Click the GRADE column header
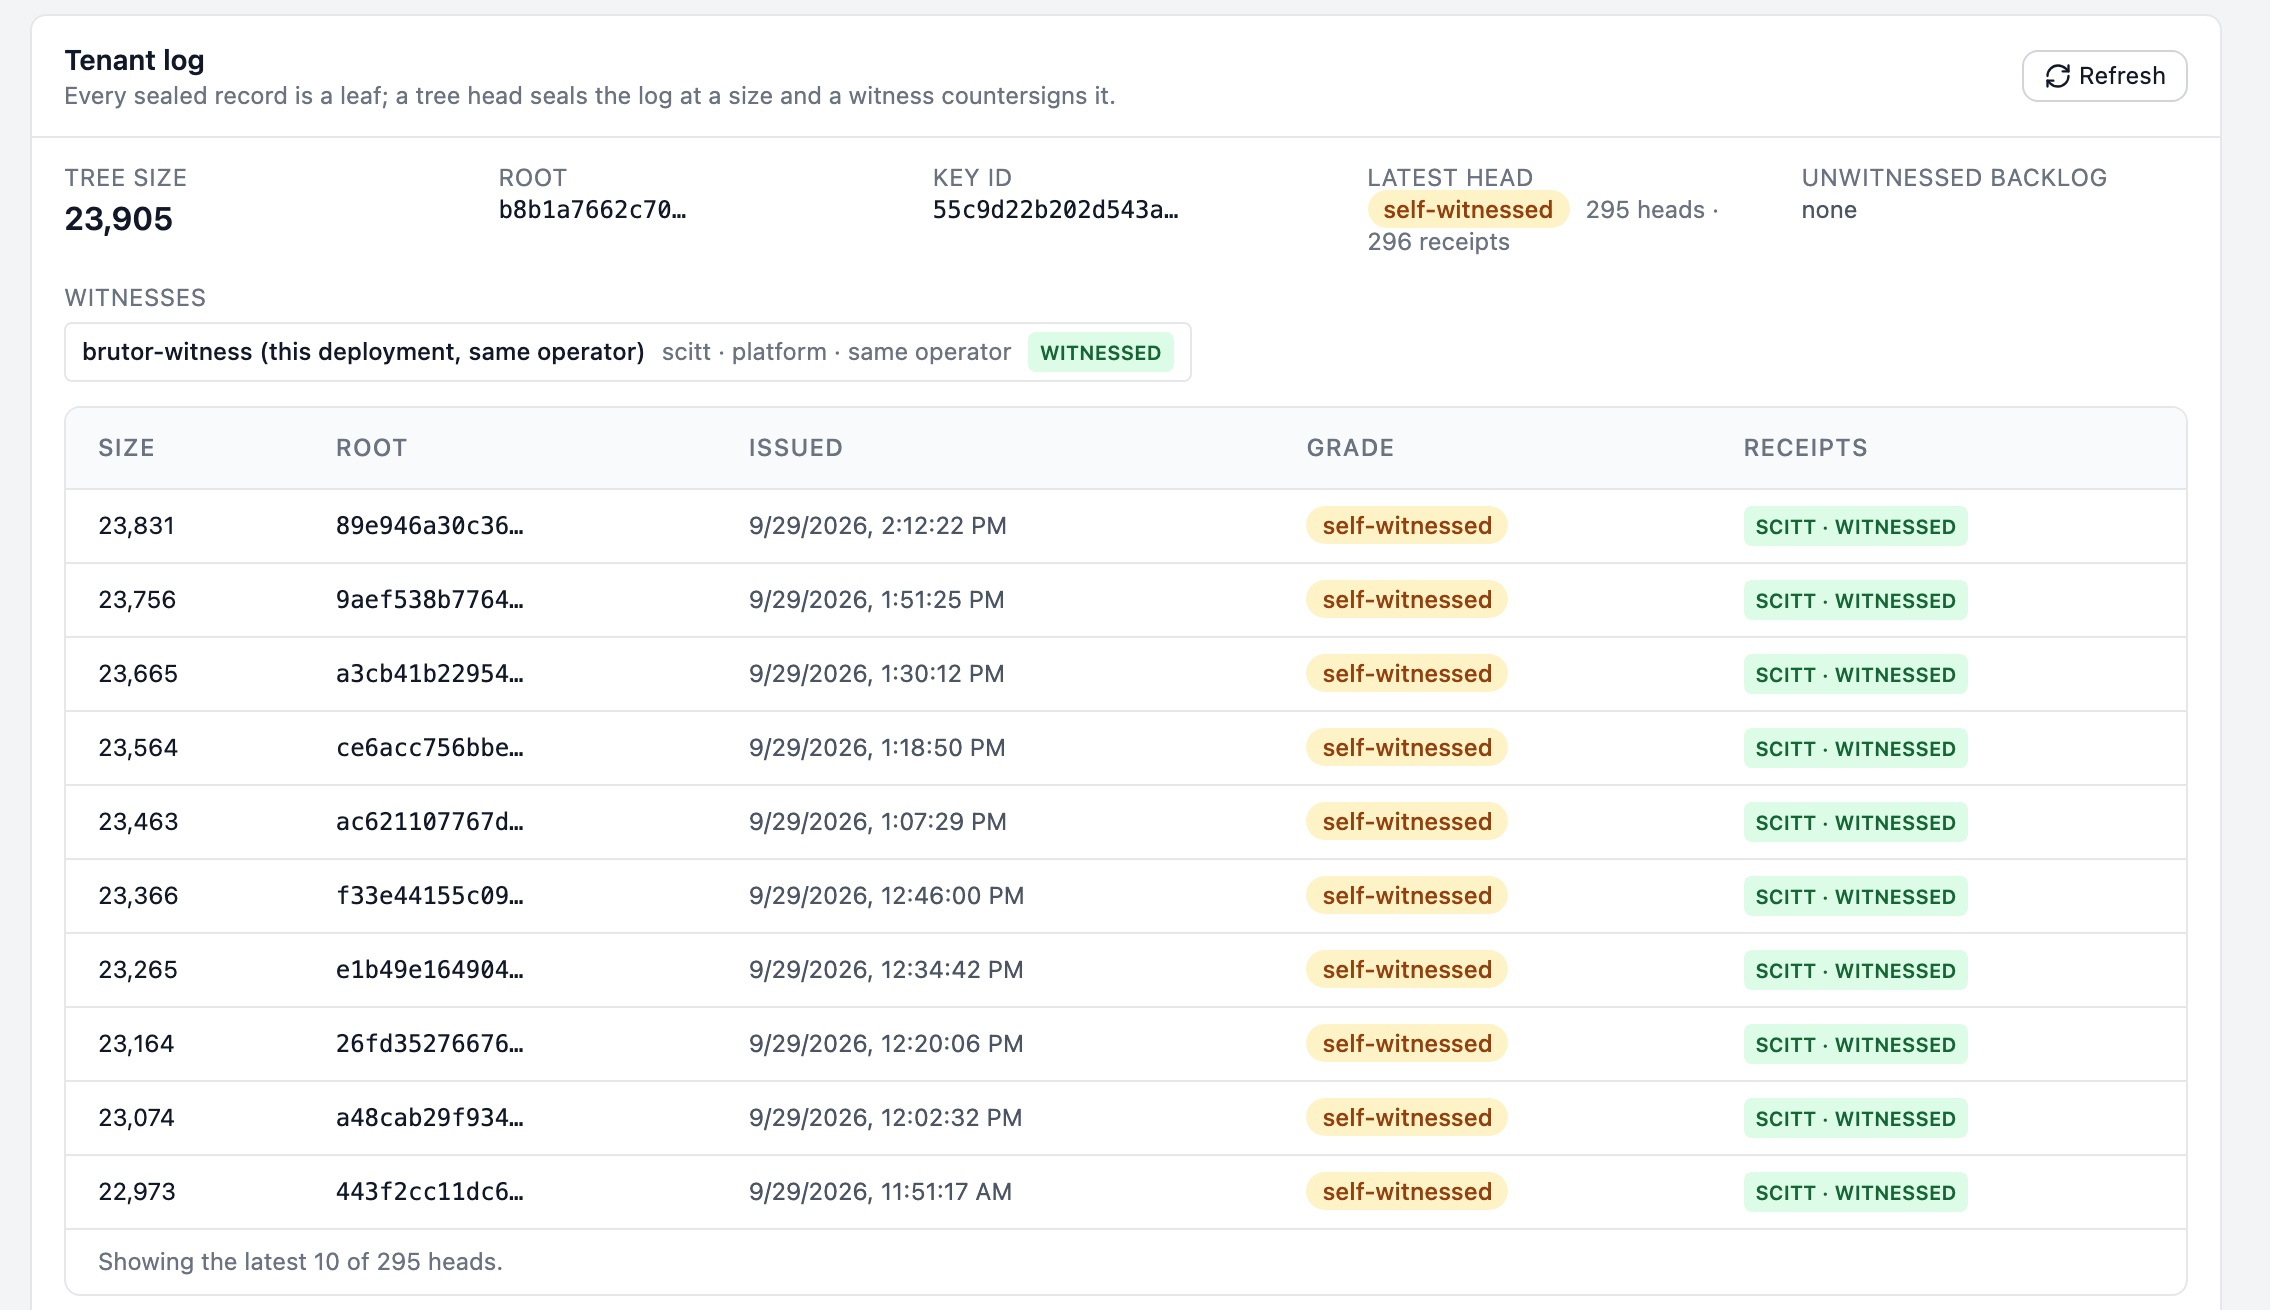This screenshot has height=1310, width=2270. (1350, 448)
